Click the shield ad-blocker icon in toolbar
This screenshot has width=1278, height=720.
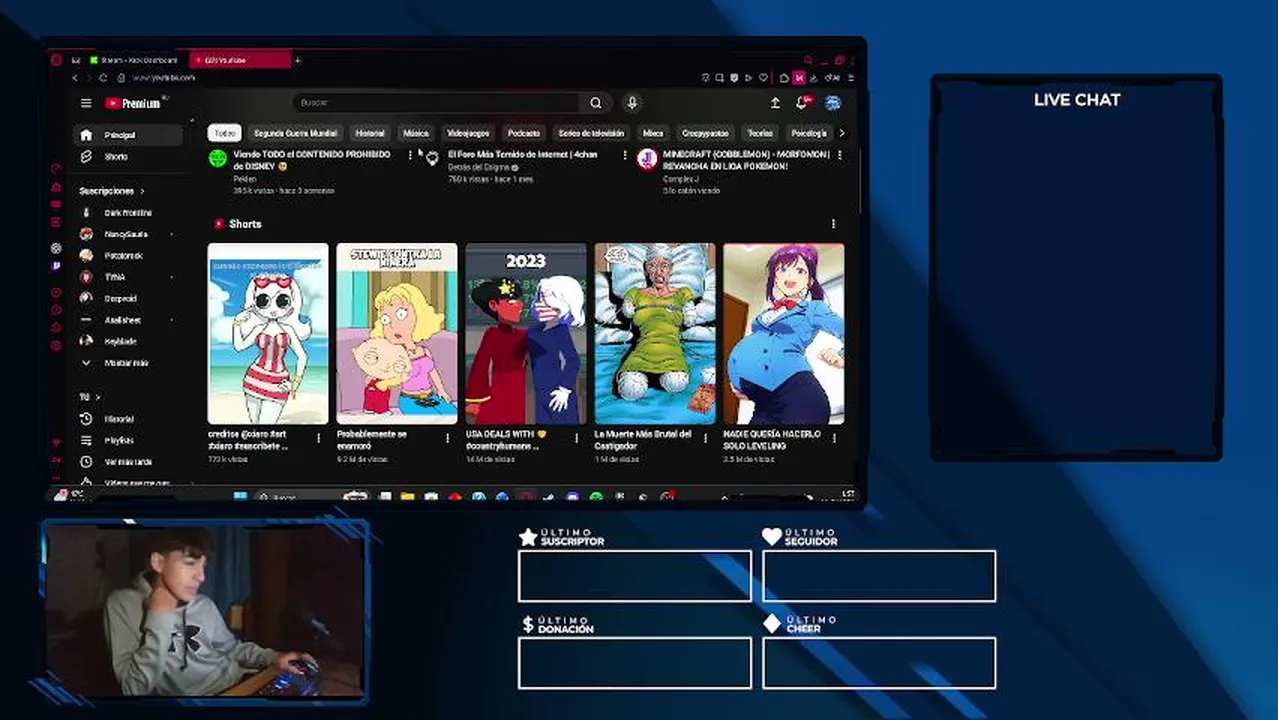(x=734, y=78)
